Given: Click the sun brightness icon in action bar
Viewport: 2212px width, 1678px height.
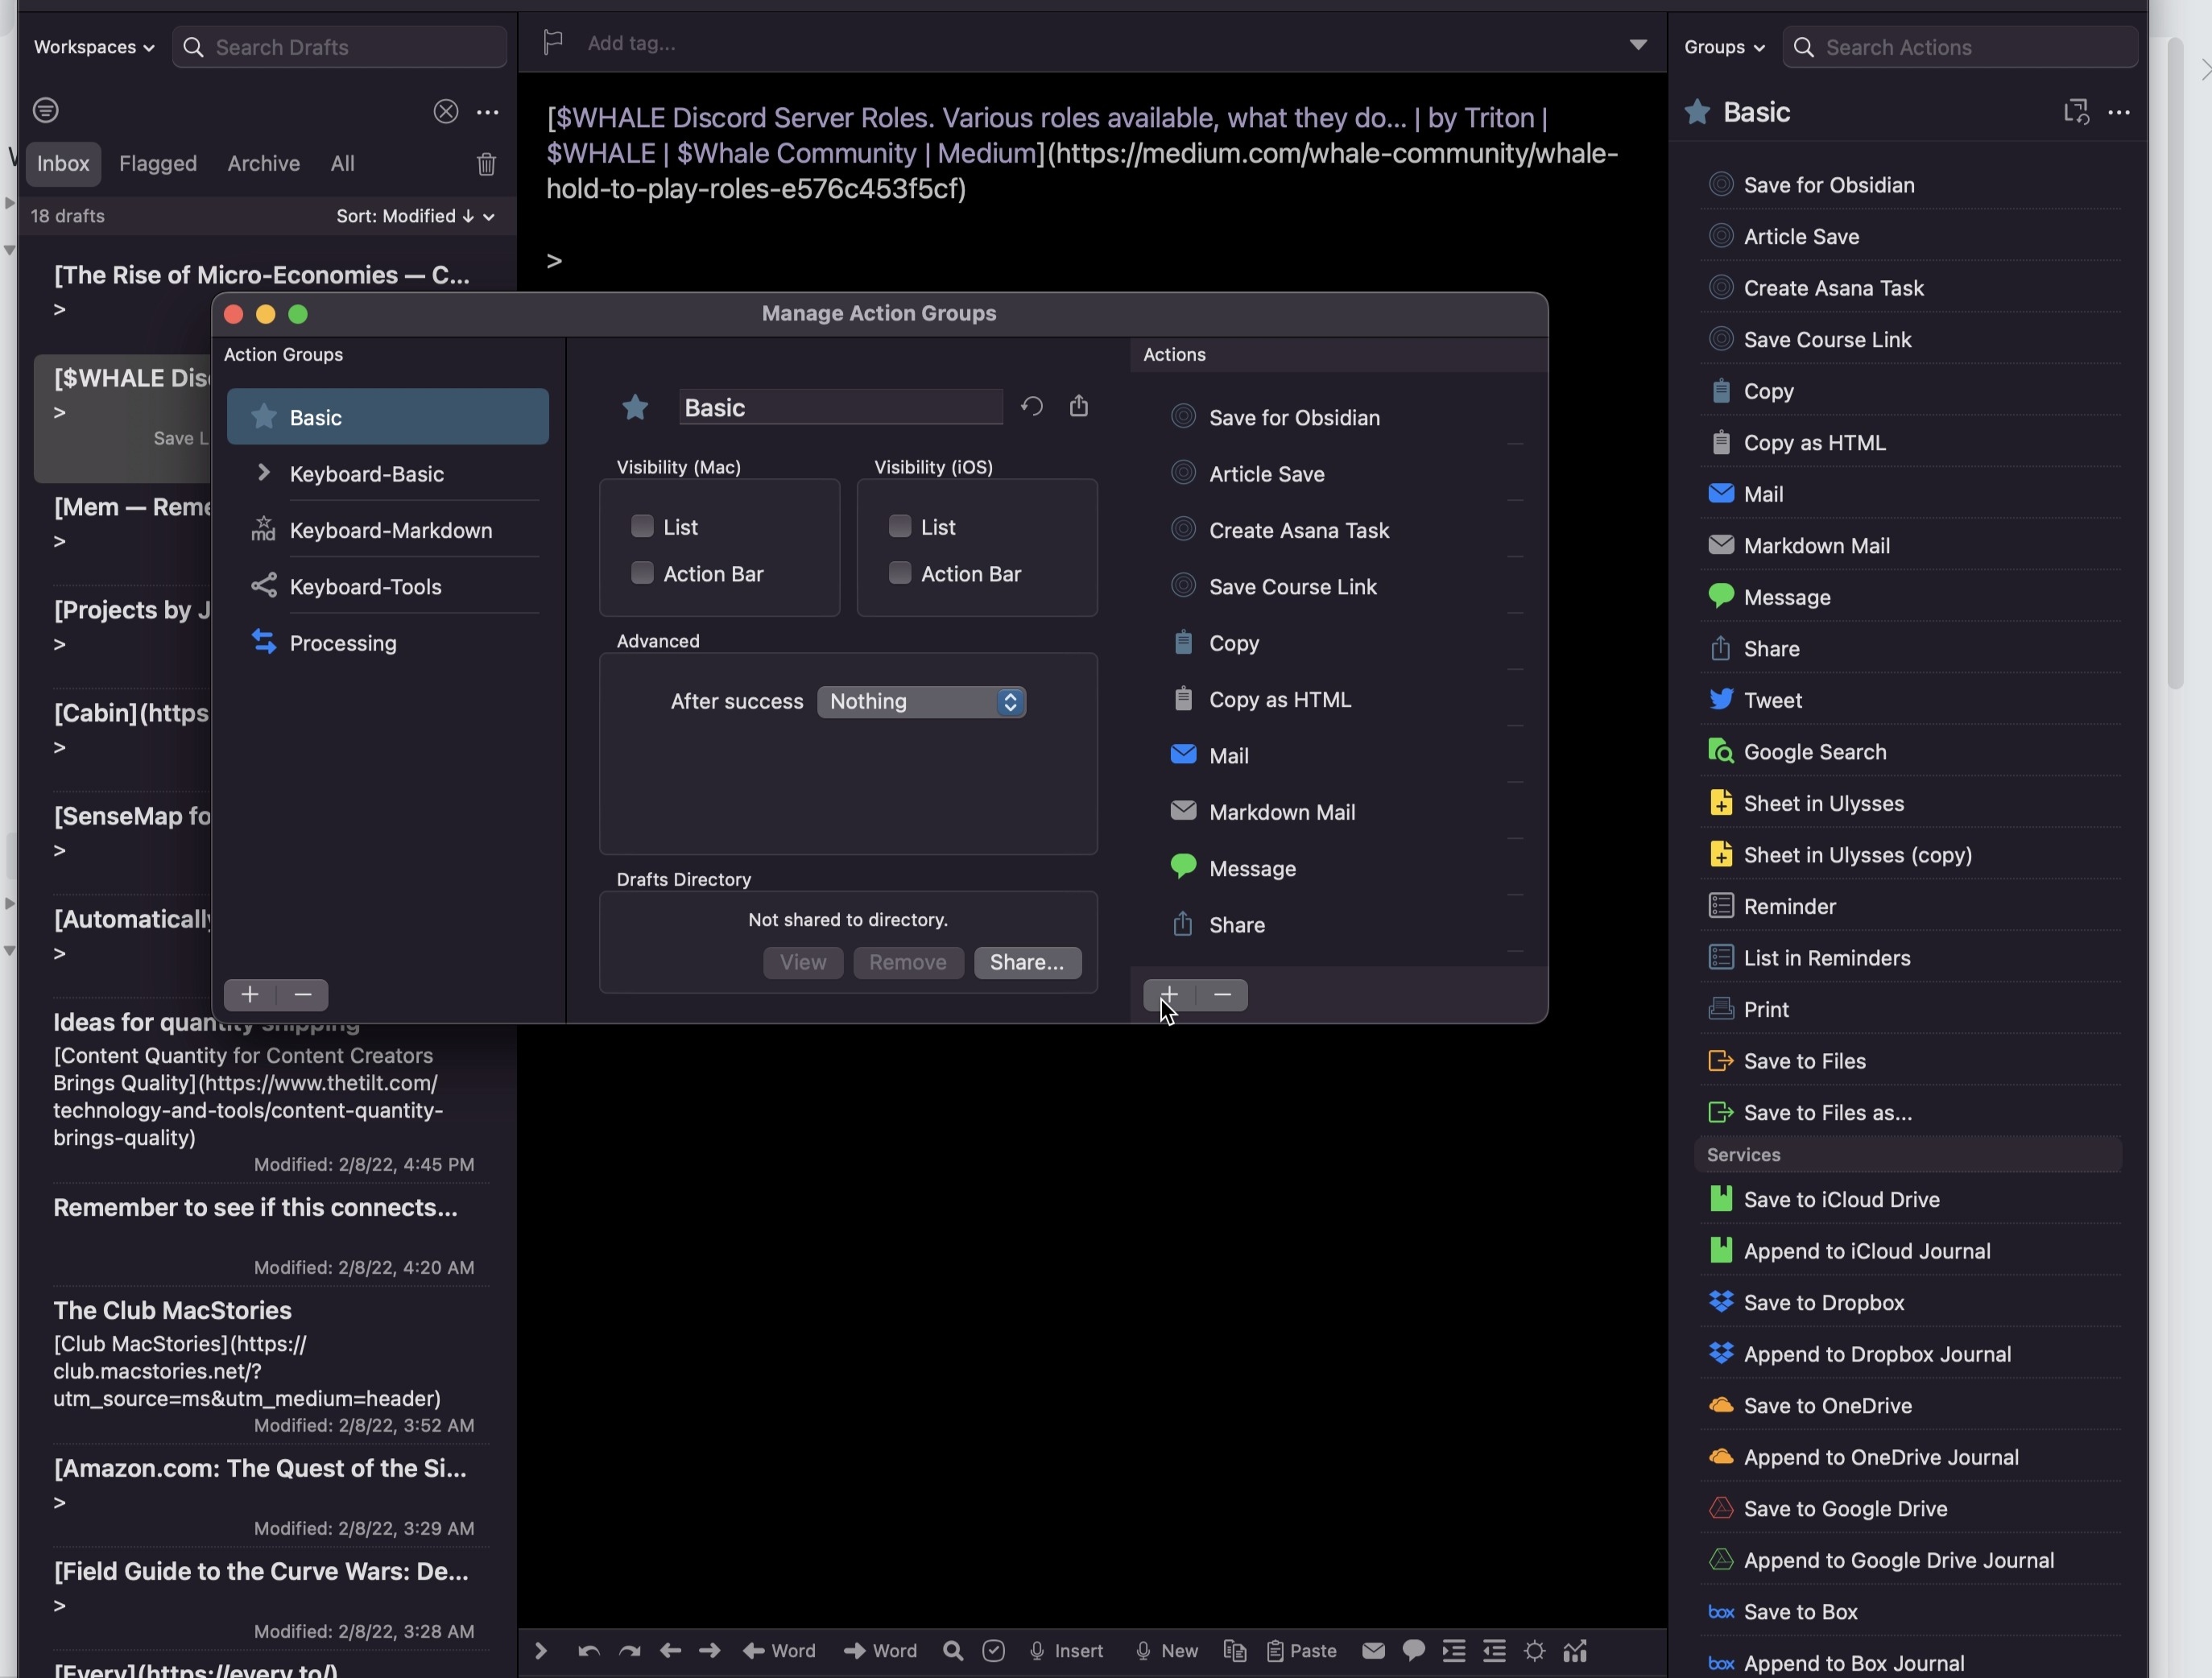Looking at the screenshot, I should (x=1535, y=1651).
